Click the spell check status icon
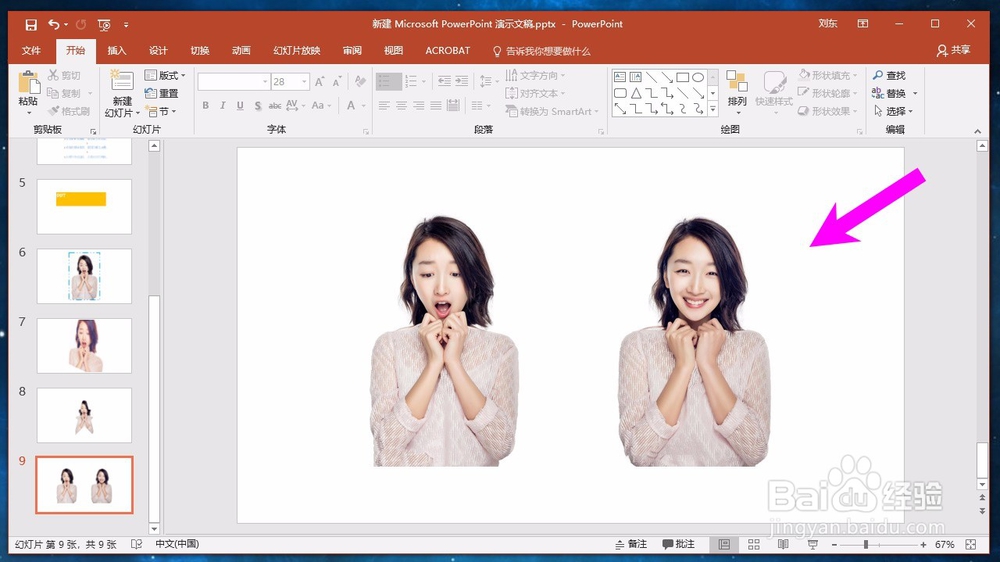Image resolution: width=1000 pixels, height=562 pixels. (x=136, y=544)
